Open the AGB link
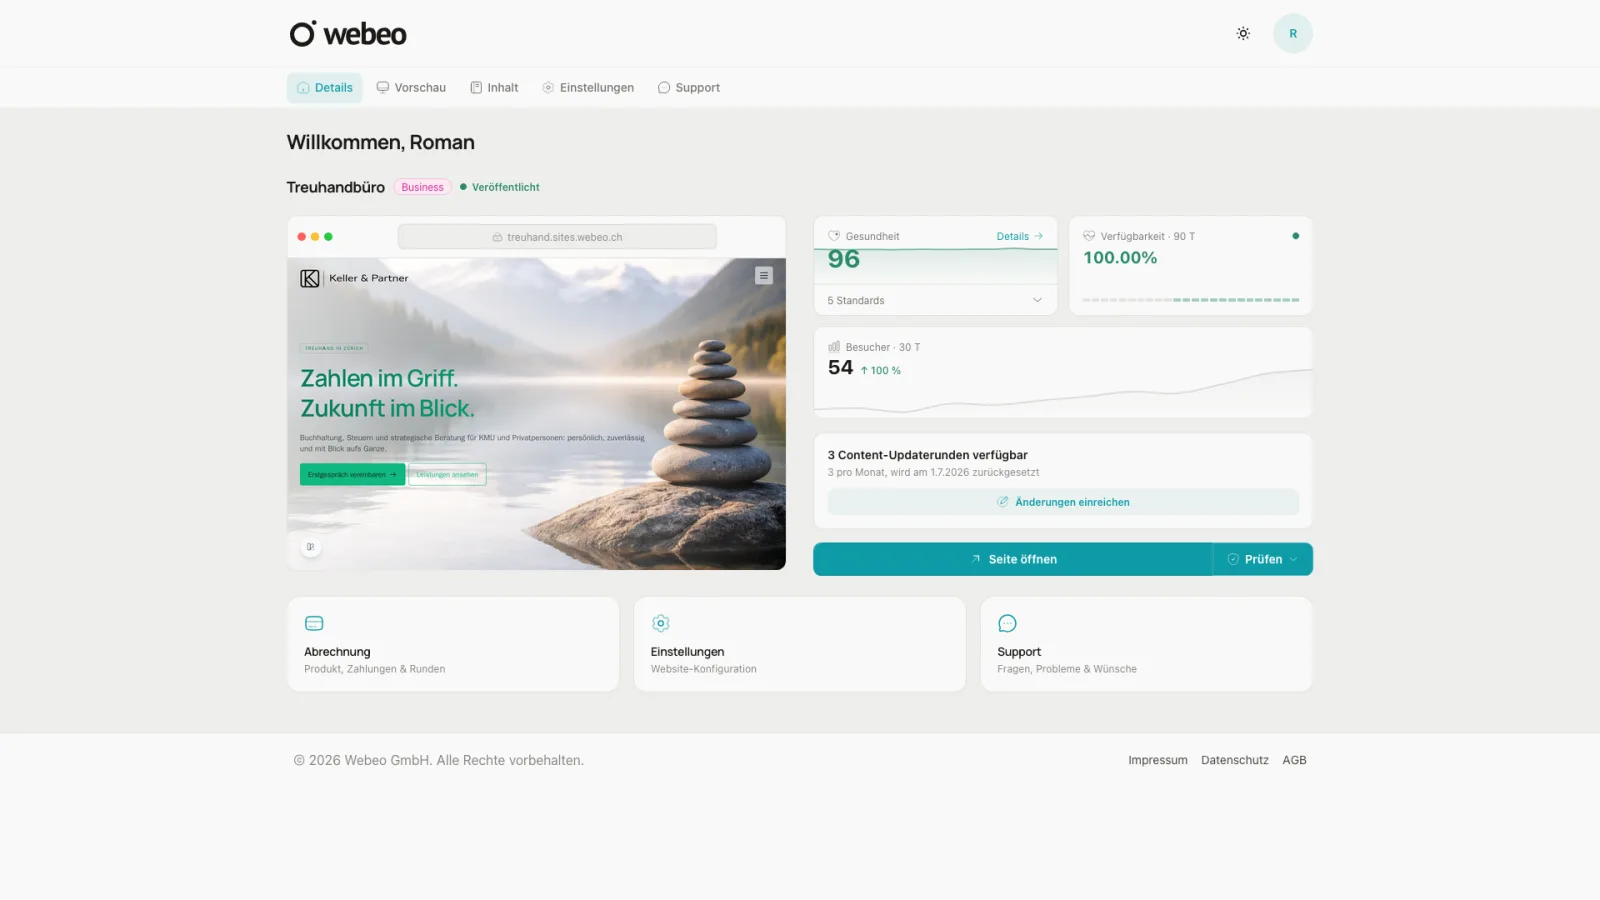This screenshot has width=1600, height=900. coord(1294,760)
